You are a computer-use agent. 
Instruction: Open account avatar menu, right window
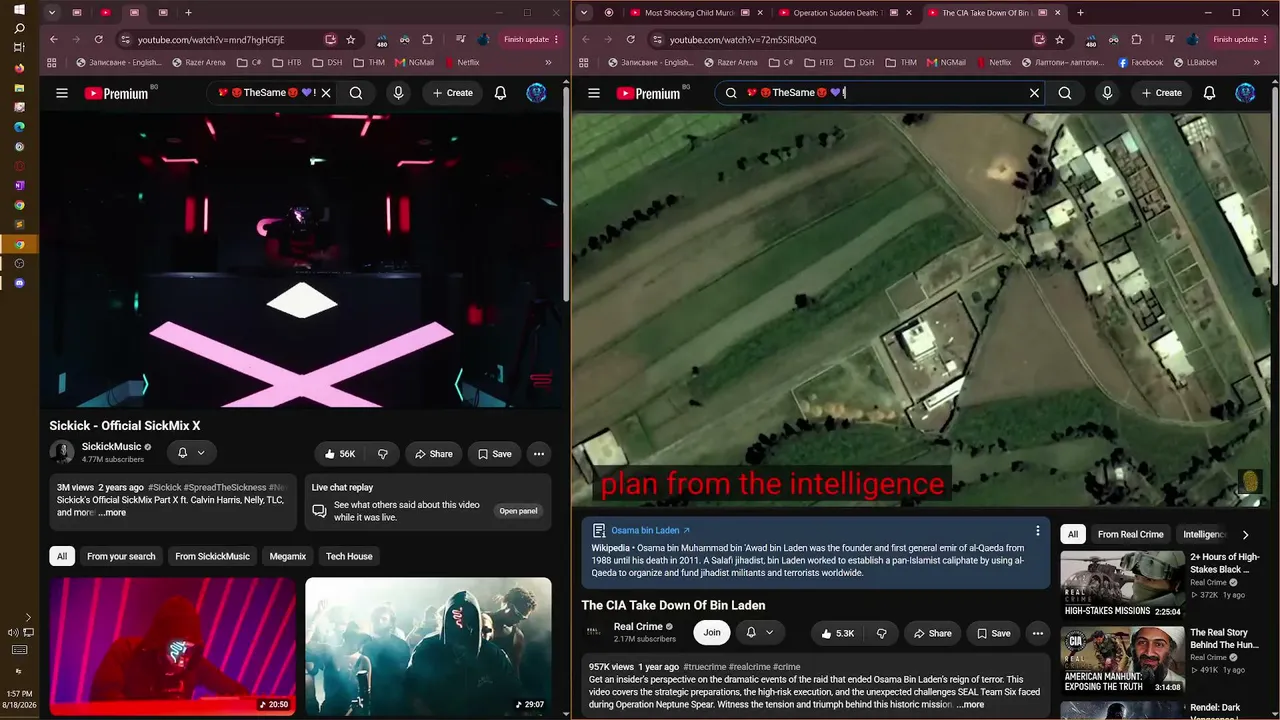[1245, 93]
